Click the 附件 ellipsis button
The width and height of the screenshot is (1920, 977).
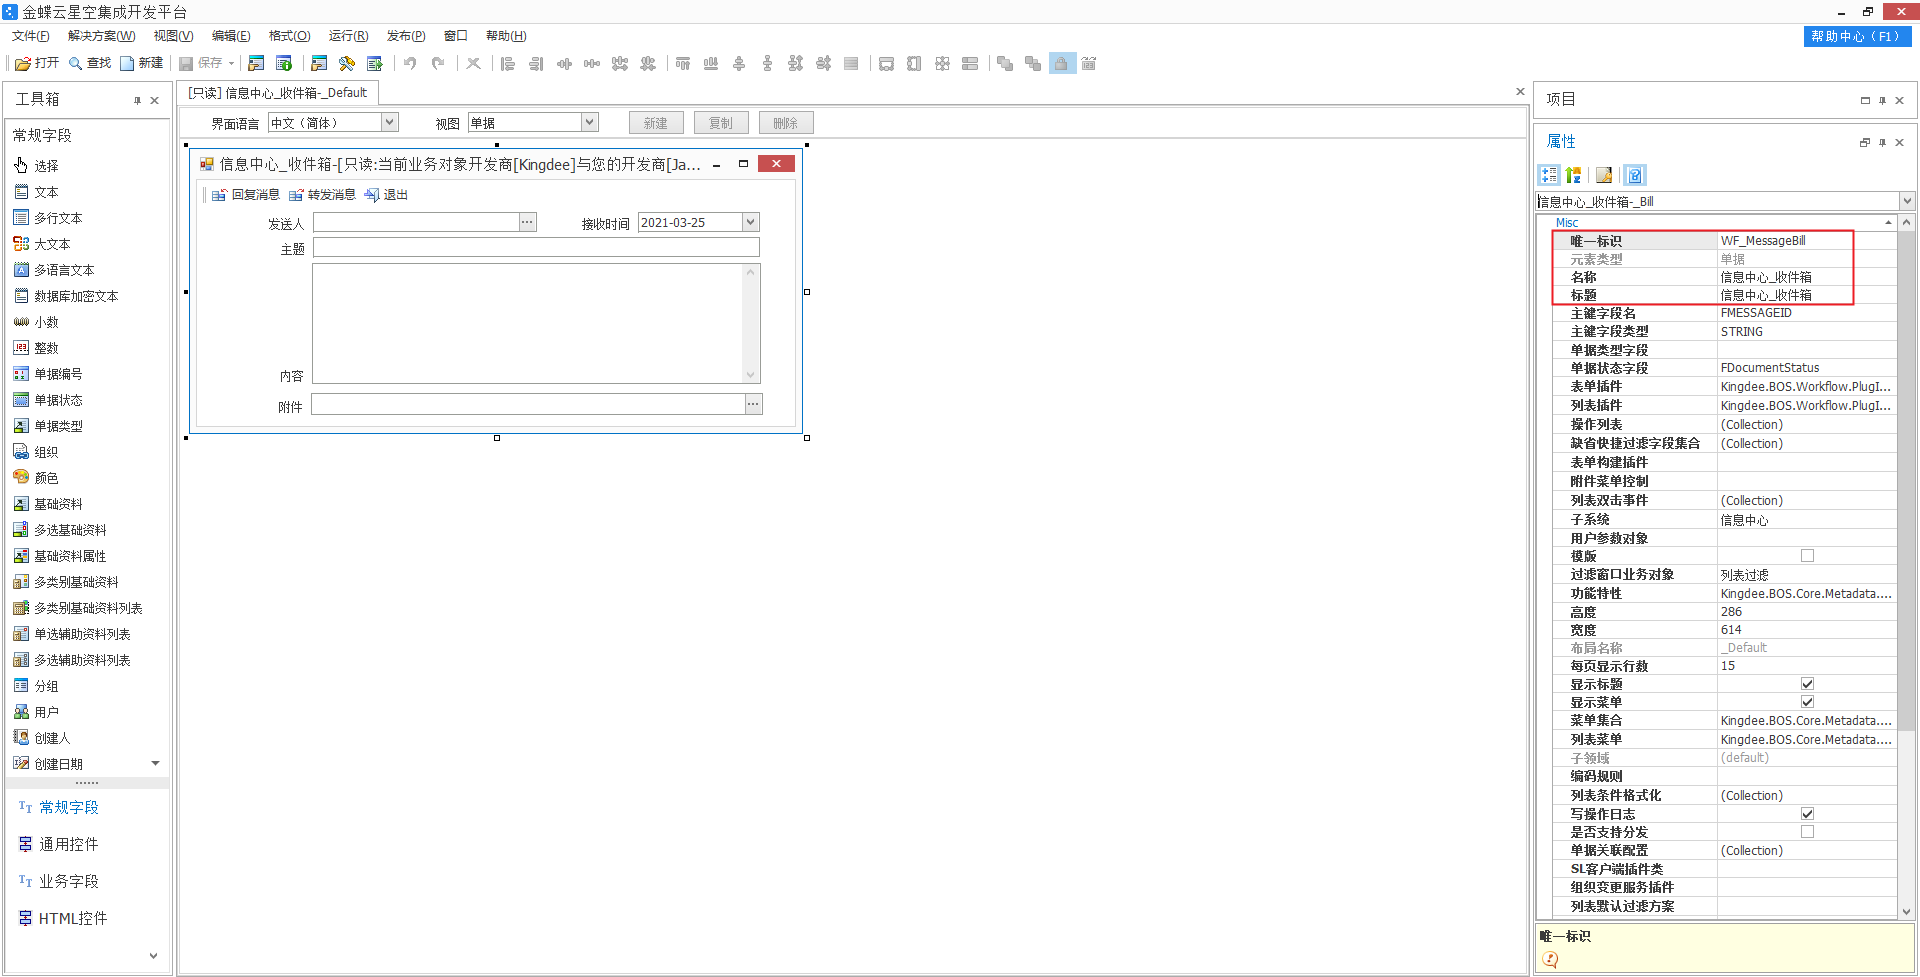click(x=754, y=404)
